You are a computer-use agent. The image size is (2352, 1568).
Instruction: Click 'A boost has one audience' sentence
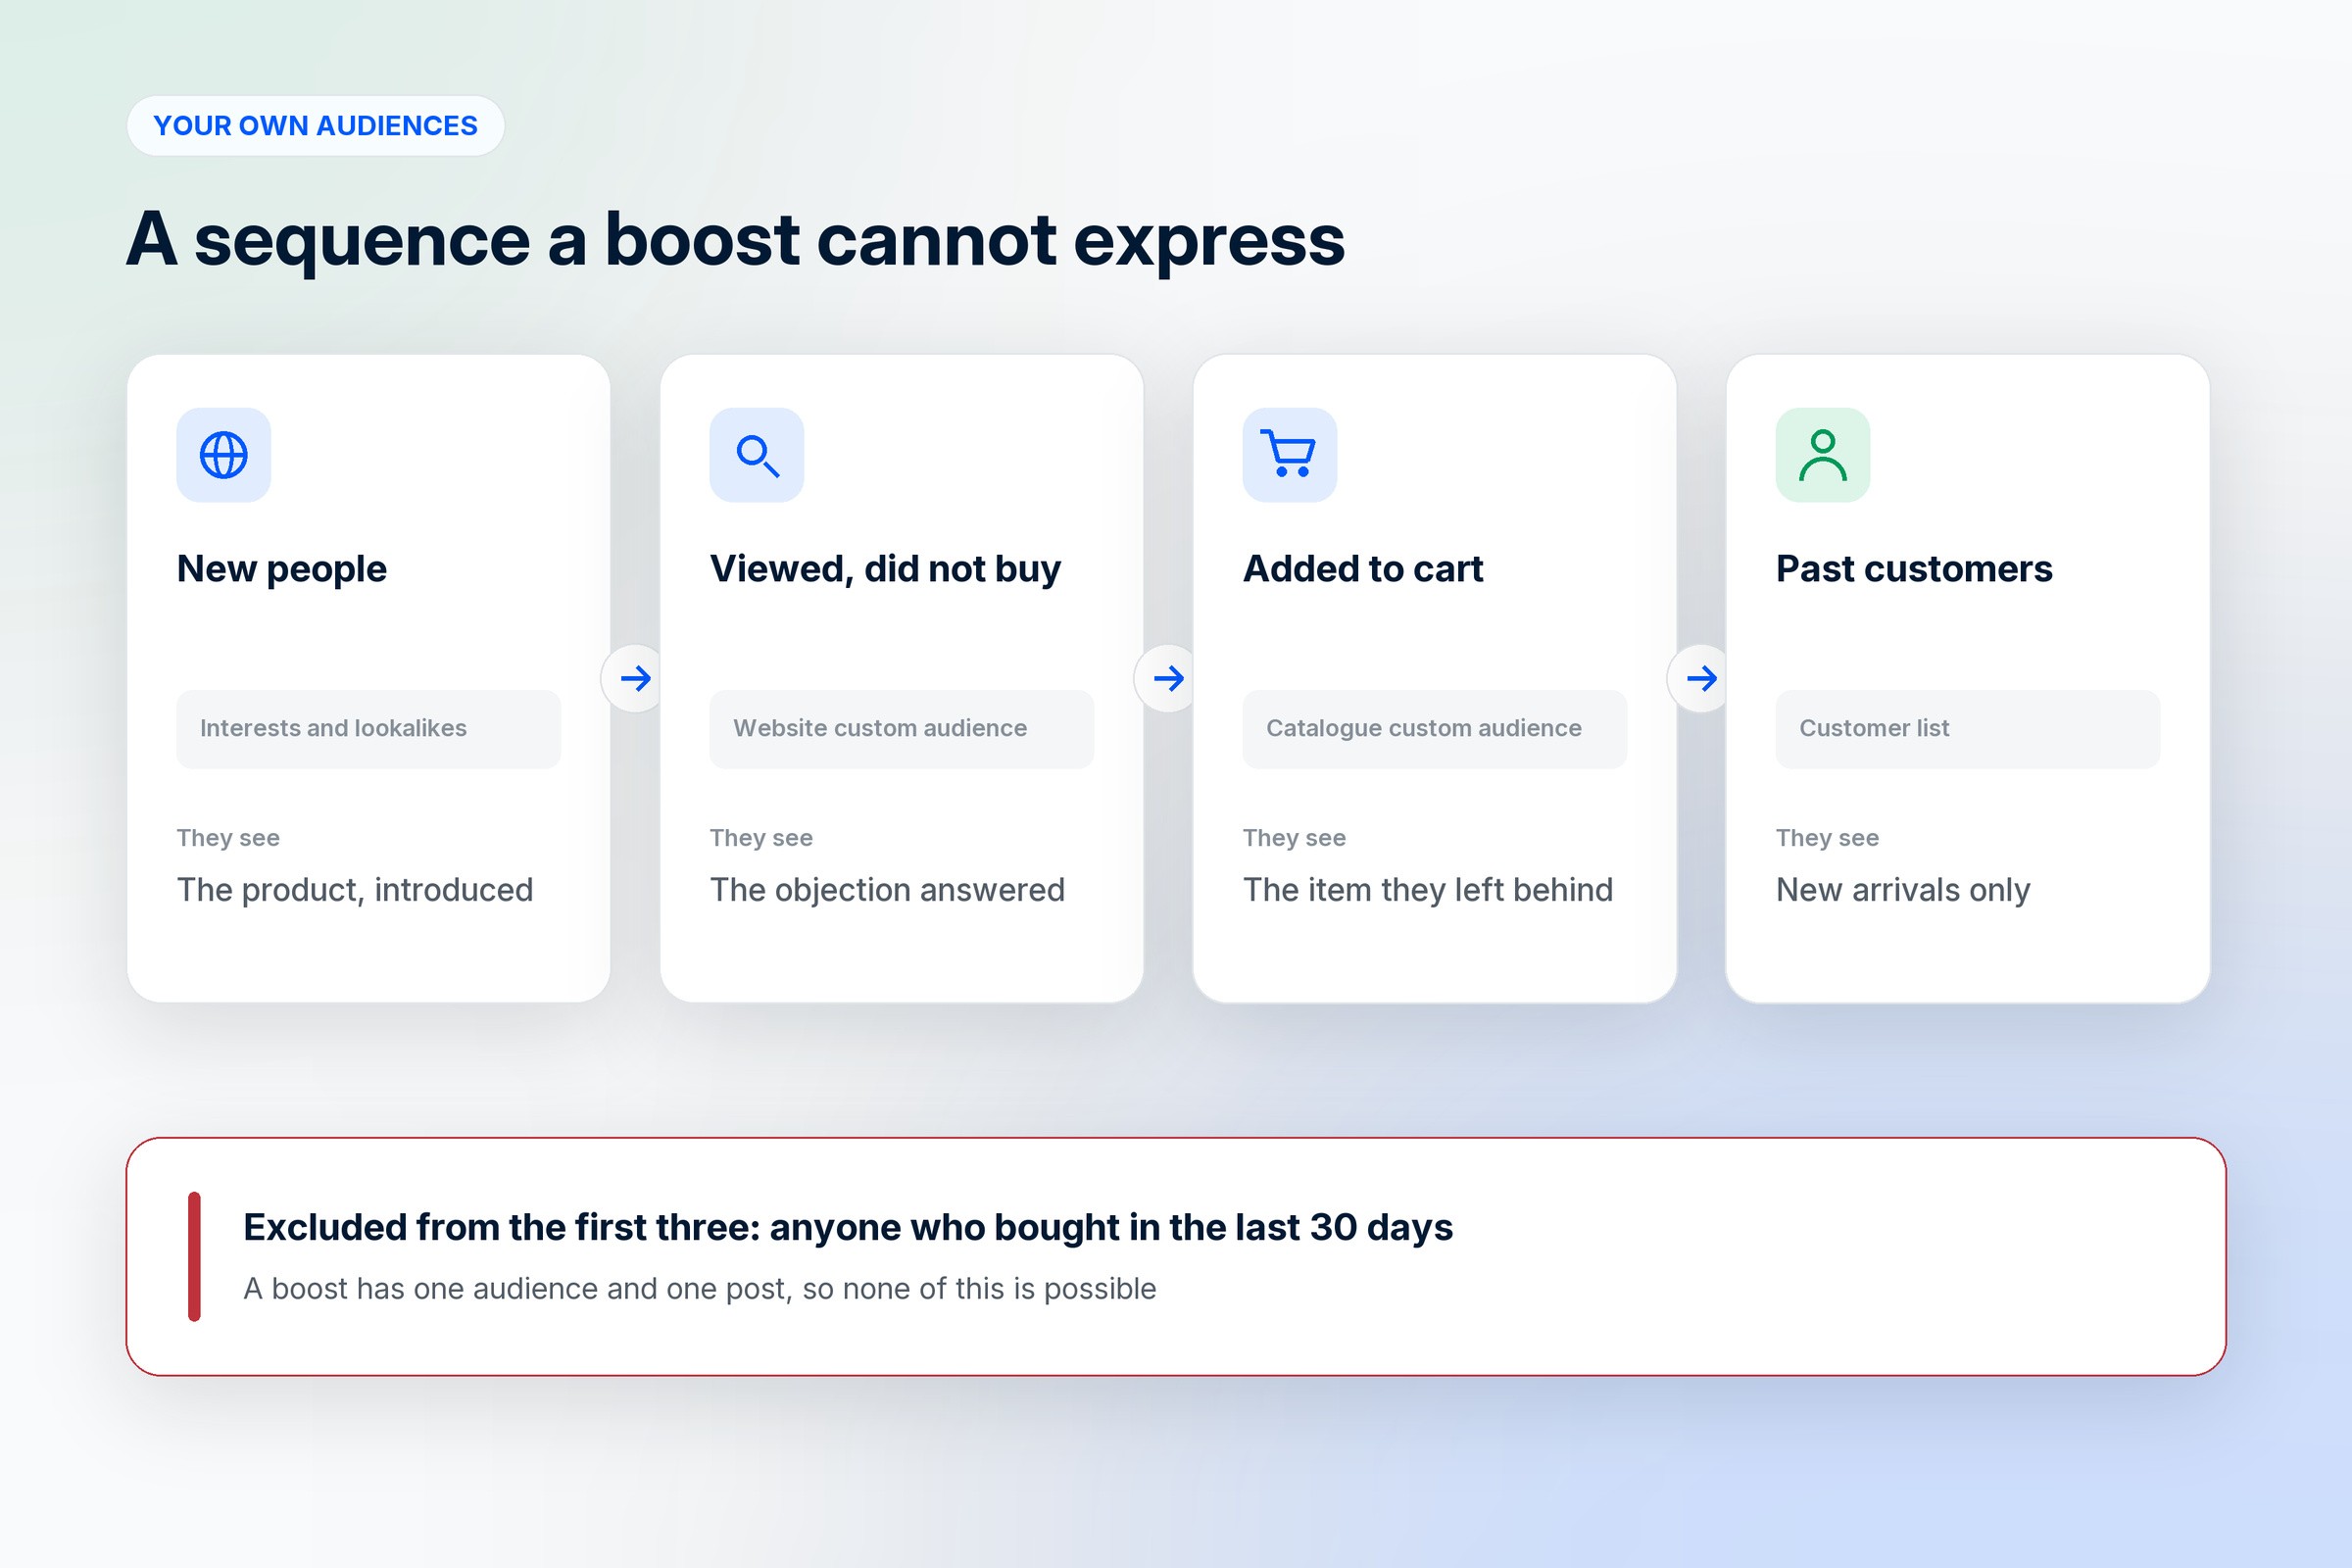coord(699,1289)
